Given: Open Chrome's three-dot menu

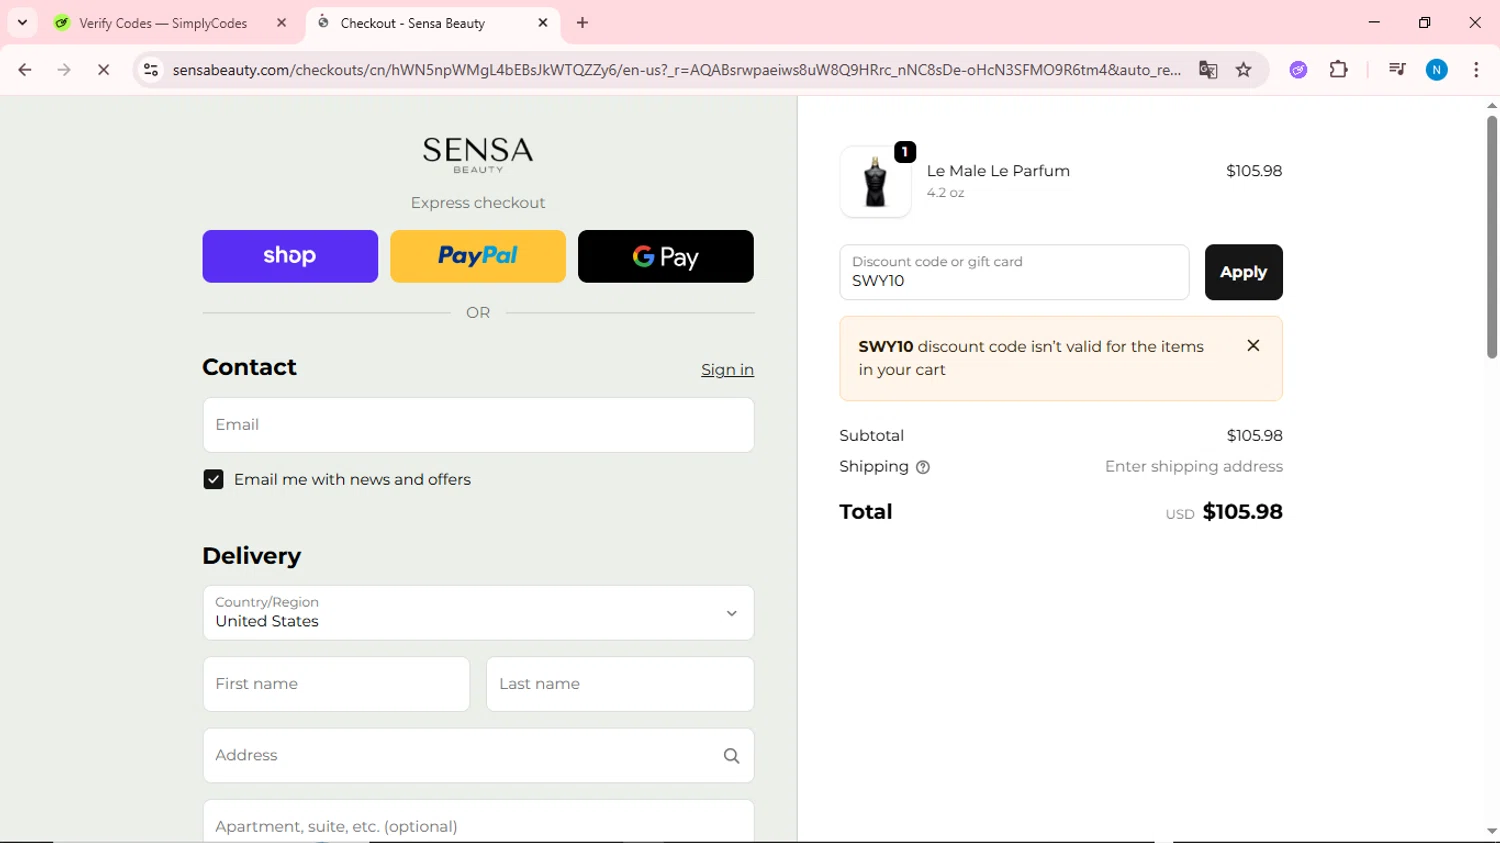Looking at the screenshot, I should [1476, 70].
